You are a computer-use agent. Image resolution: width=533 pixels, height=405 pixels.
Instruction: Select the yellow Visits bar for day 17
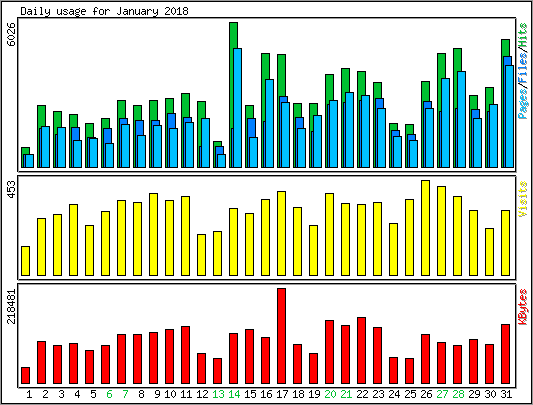tap(281, 233)
